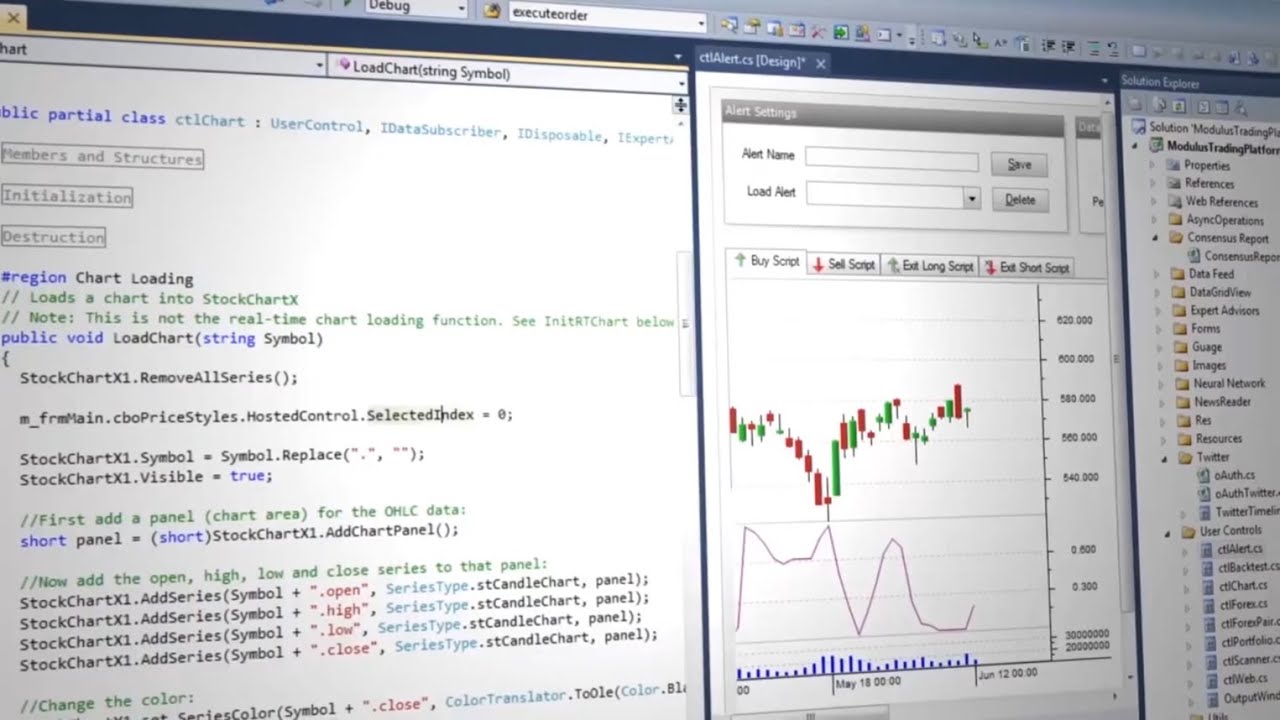Switch to the Exit Long Script tab
Image resolution: width=1280 pixels, height=720 pixels.
tap(929, 267)
